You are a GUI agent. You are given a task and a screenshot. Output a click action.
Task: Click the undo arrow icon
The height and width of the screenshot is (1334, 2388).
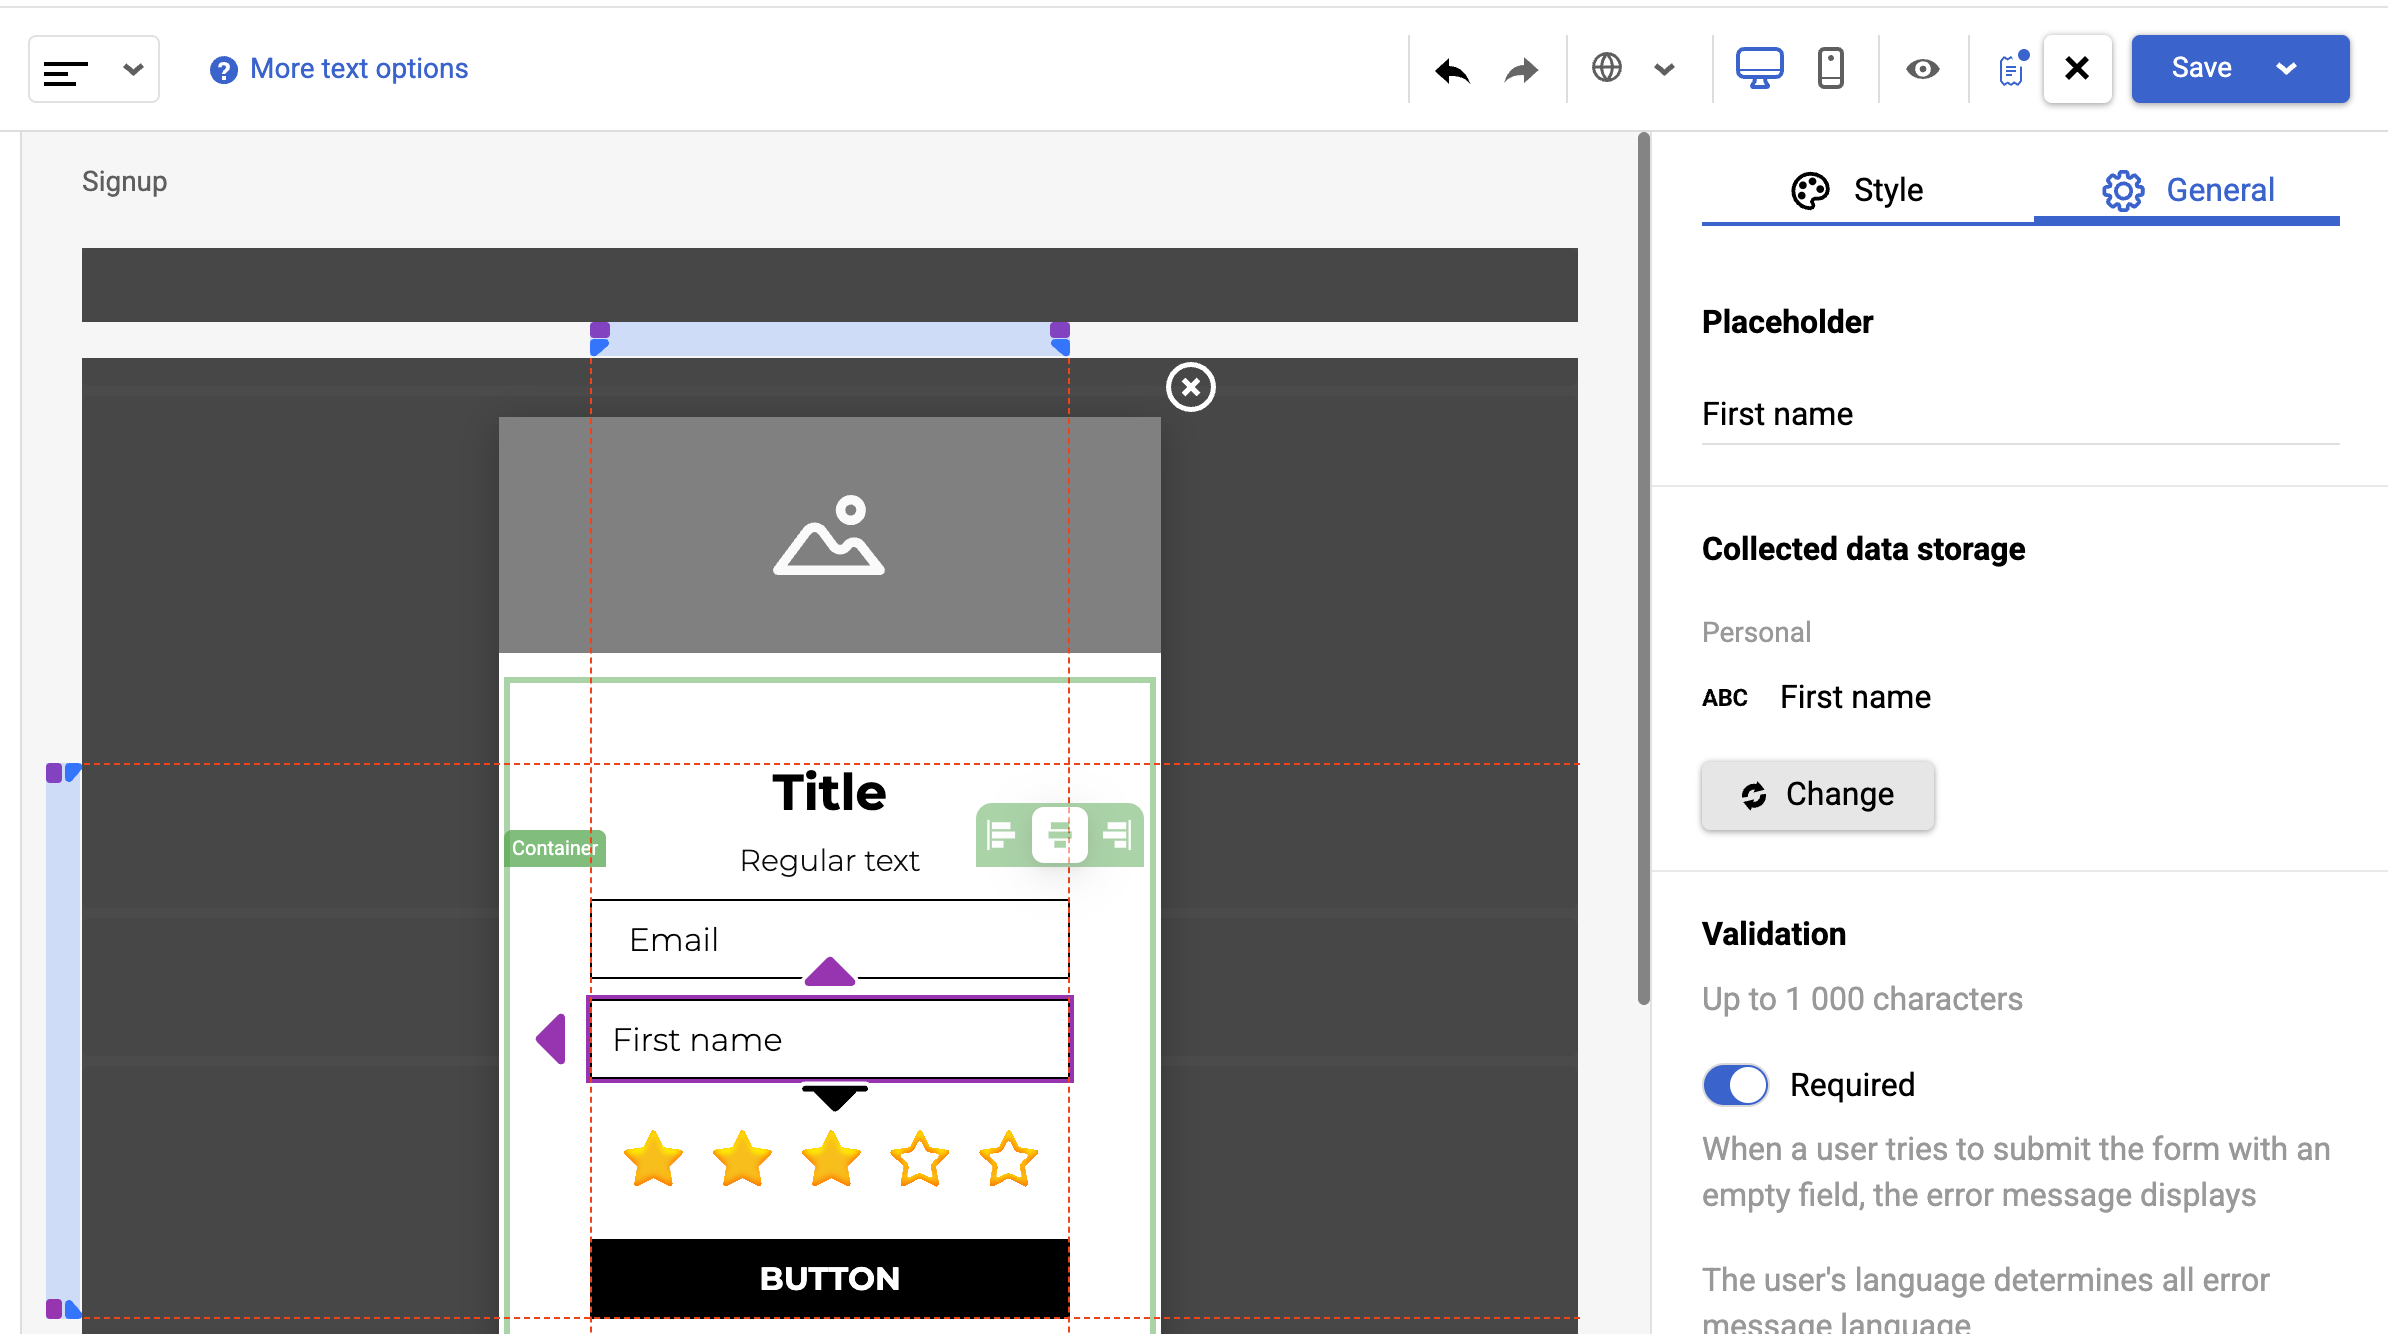coord(1452,70)
